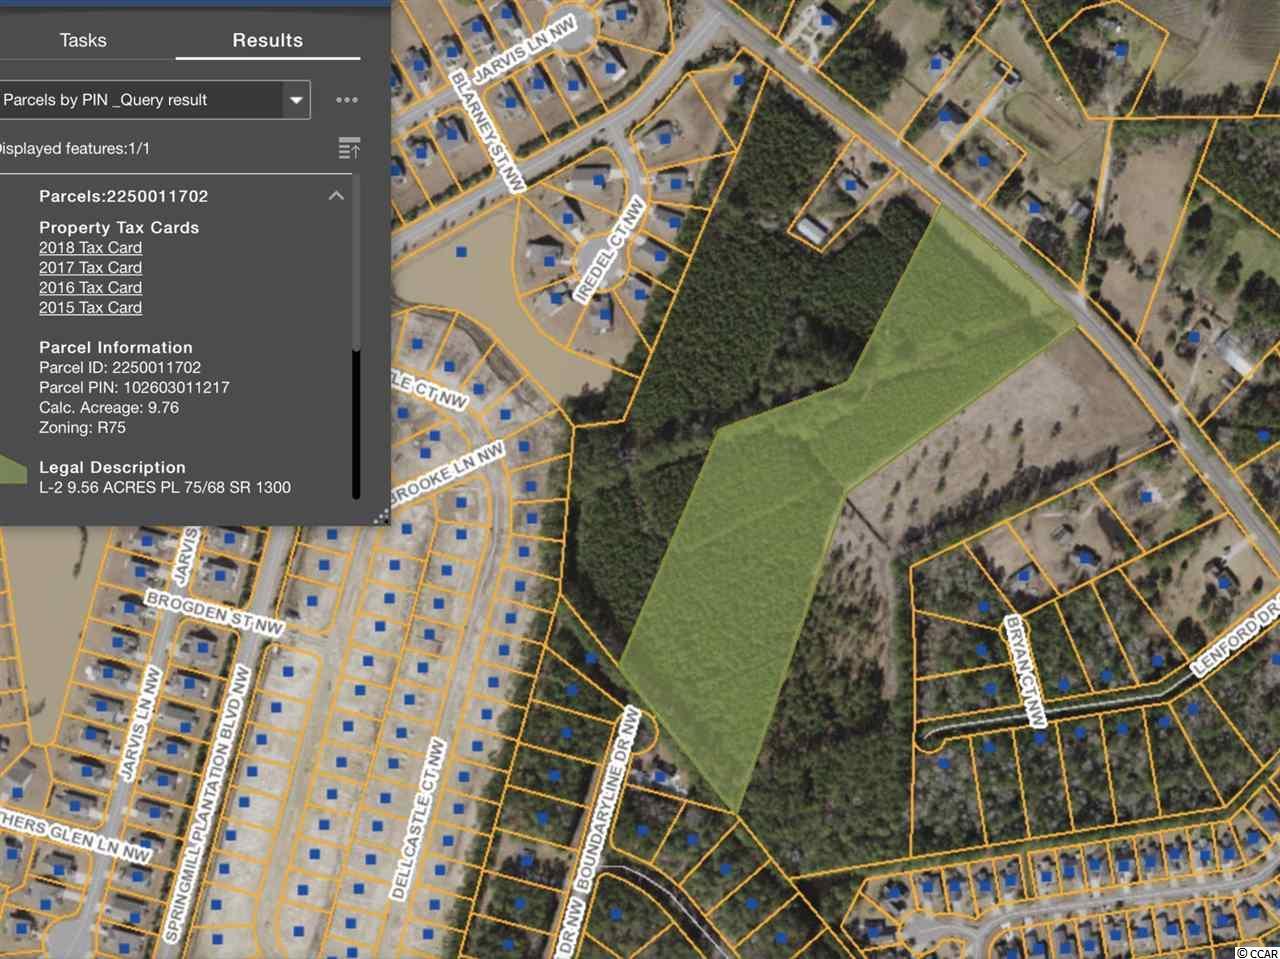Click the IREDELL CT NW street label
The width and height of the screenshot is (1280, 959).
608,251
